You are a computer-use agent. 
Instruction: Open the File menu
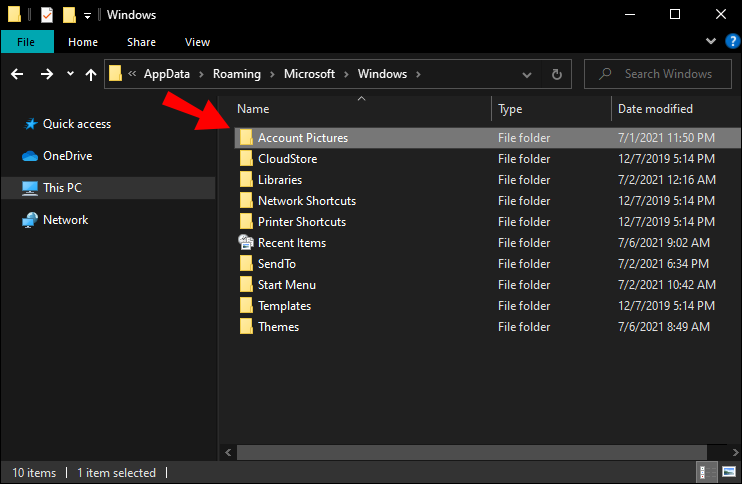[27, 42]
